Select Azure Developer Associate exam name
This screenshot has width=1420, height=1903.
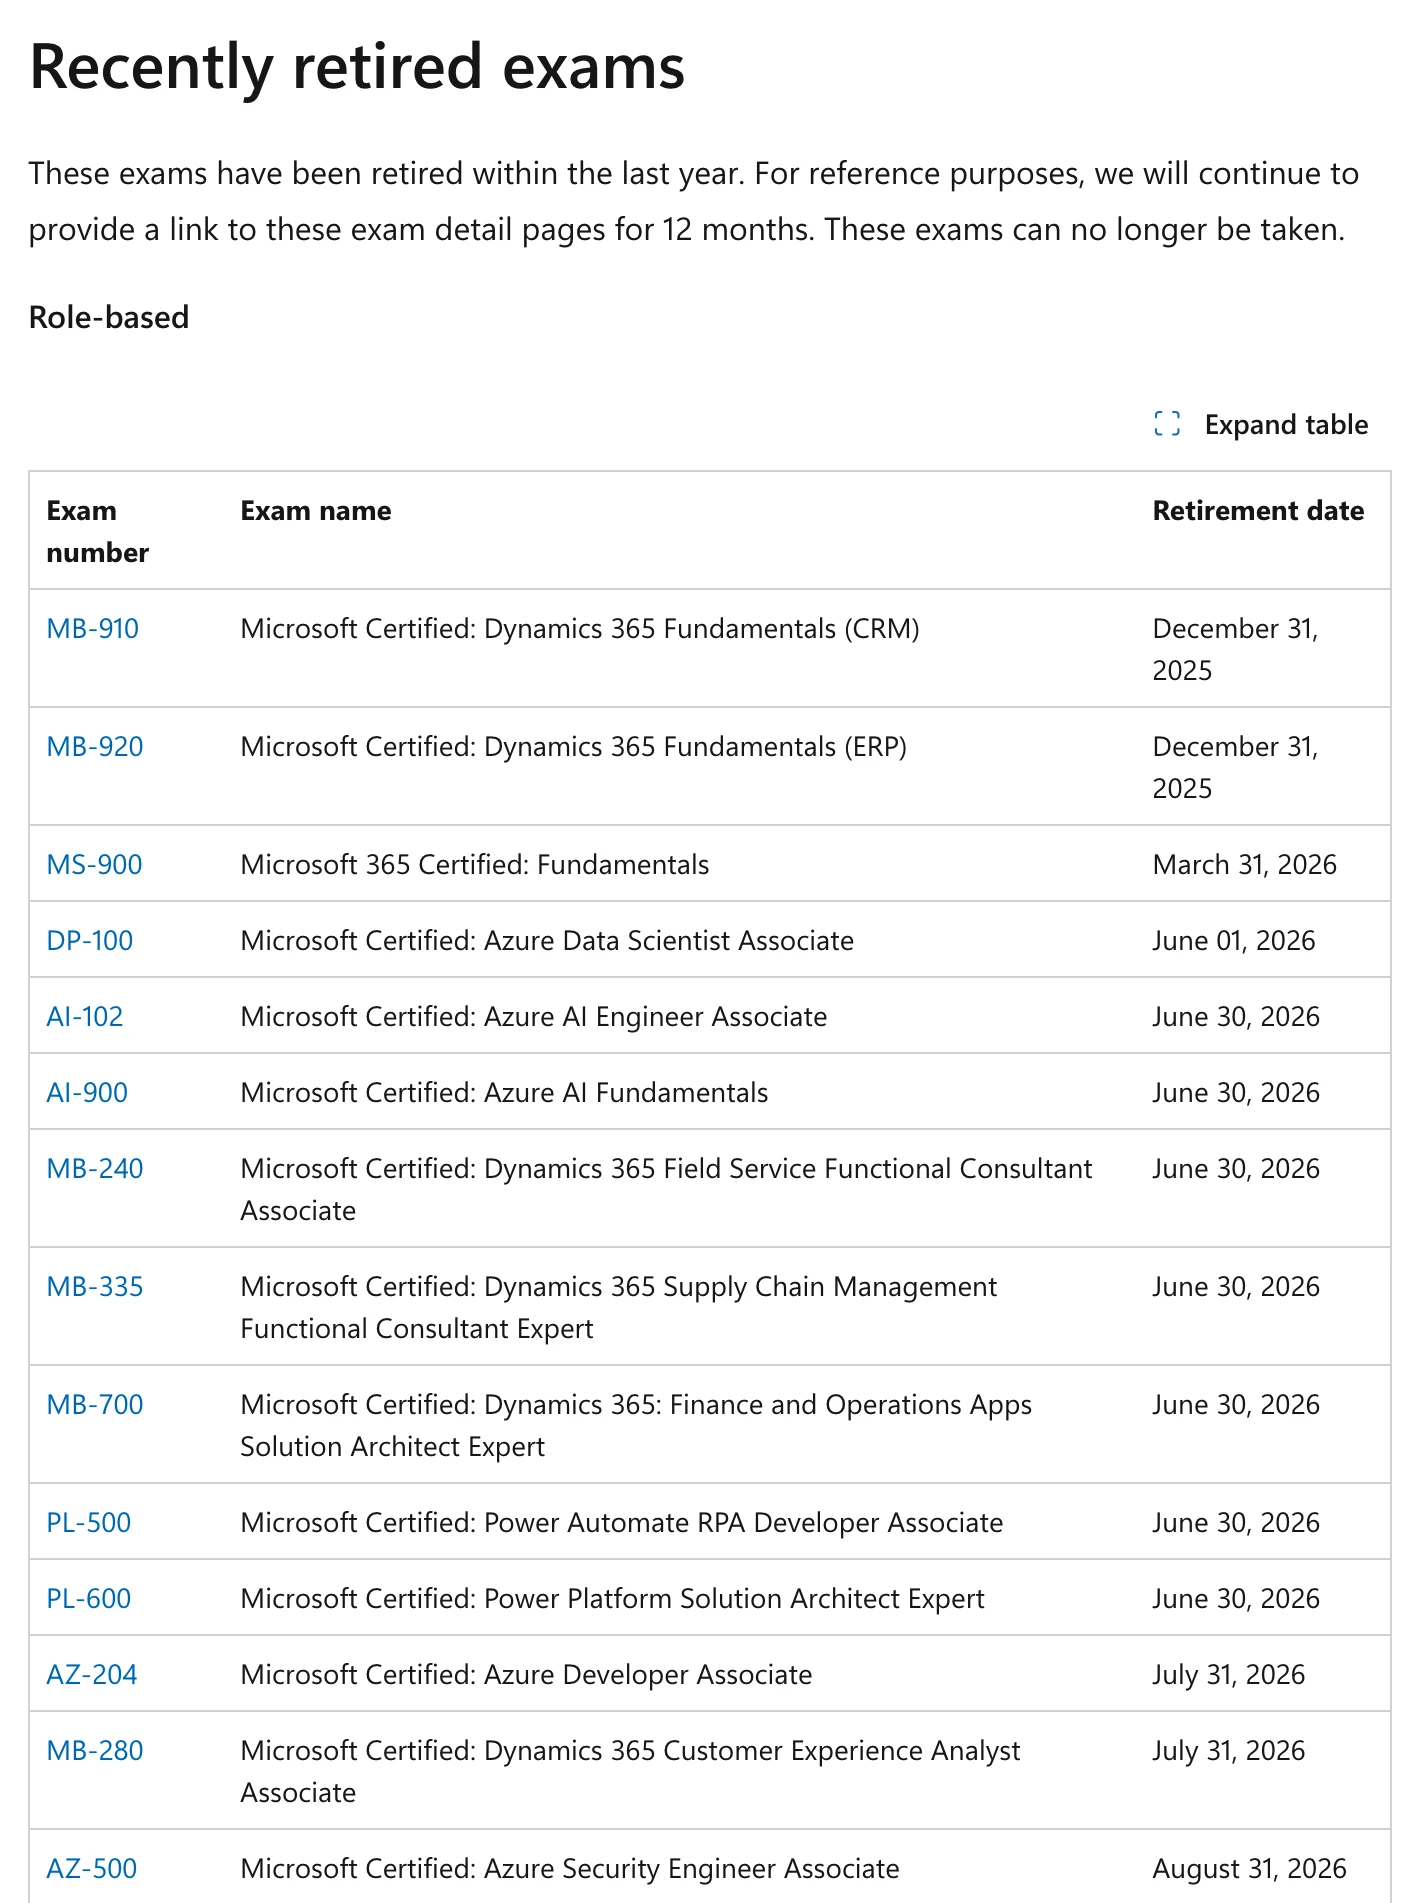[526, 1675]
